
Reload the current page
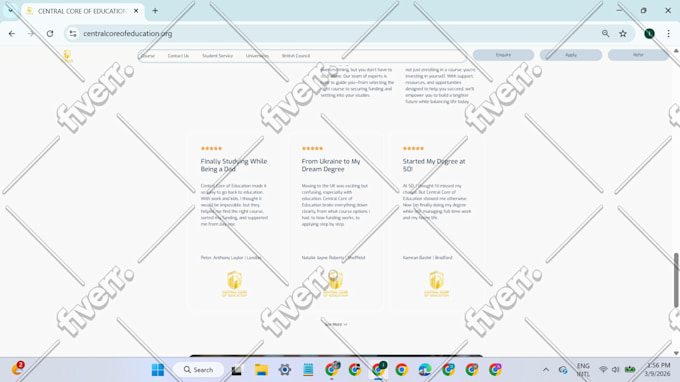(x=50, y=33)
